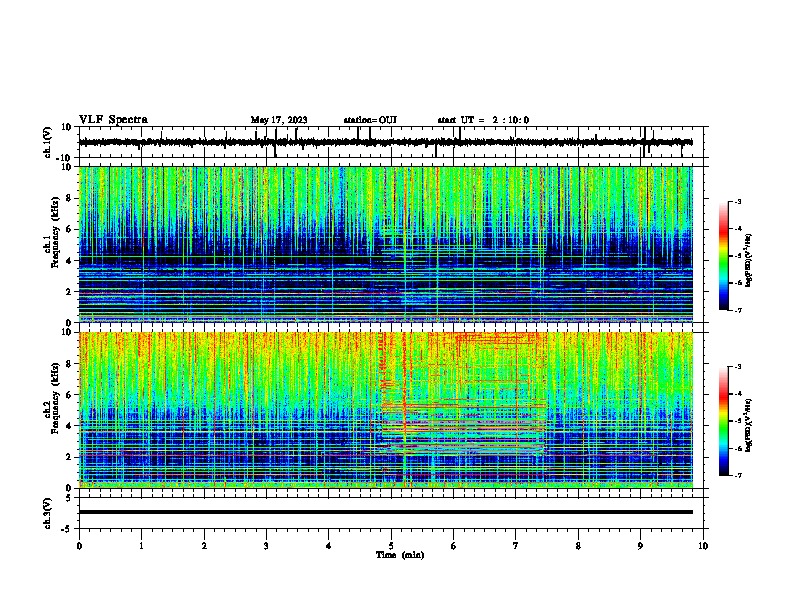Click the flat ch.3 voltage trace line

pos(385,512)
